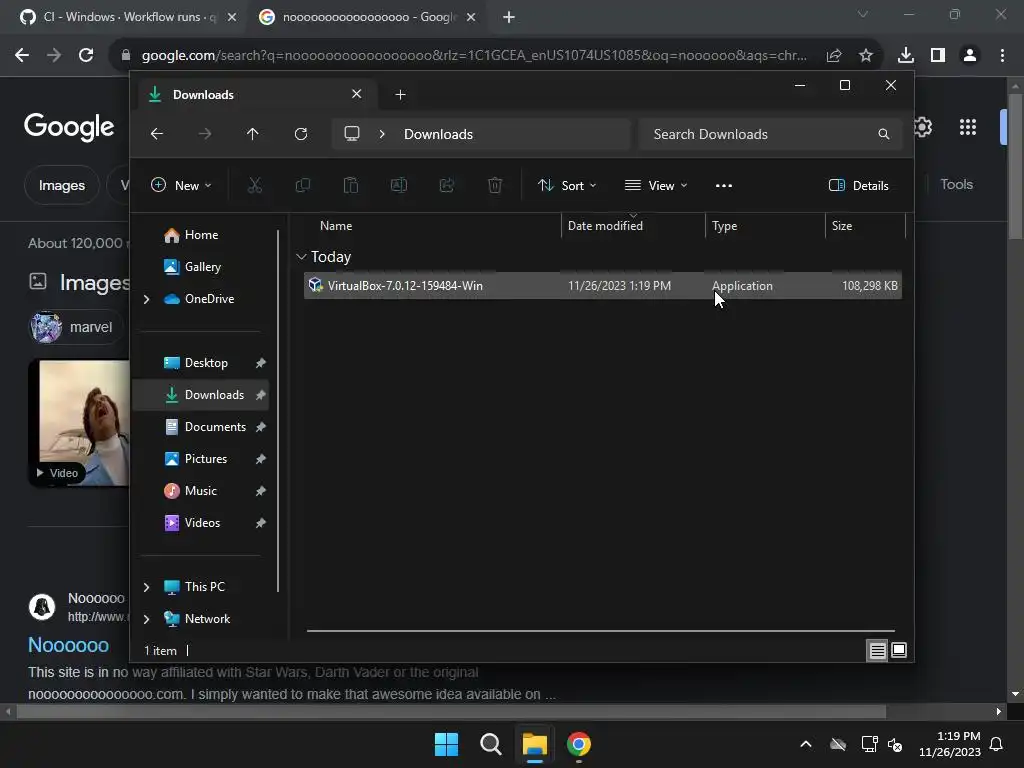Show hidden system tray icons
Viewport: 1024px width, 768px height.
[x=806, y=744]
